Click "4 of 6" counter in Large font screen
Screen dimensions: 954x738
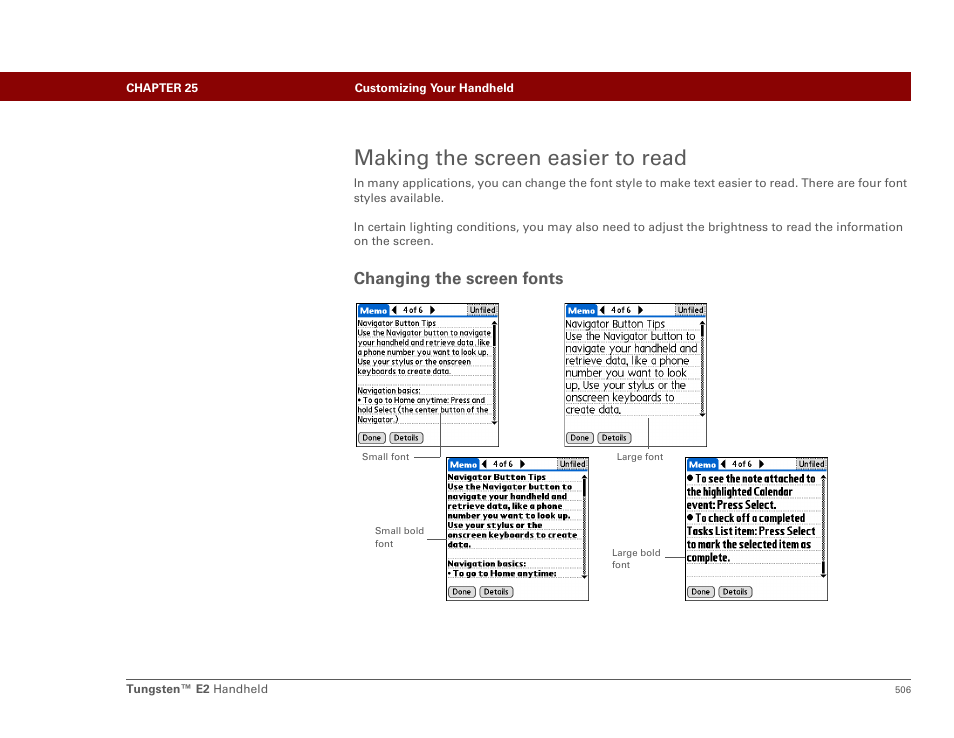[621, 310]
